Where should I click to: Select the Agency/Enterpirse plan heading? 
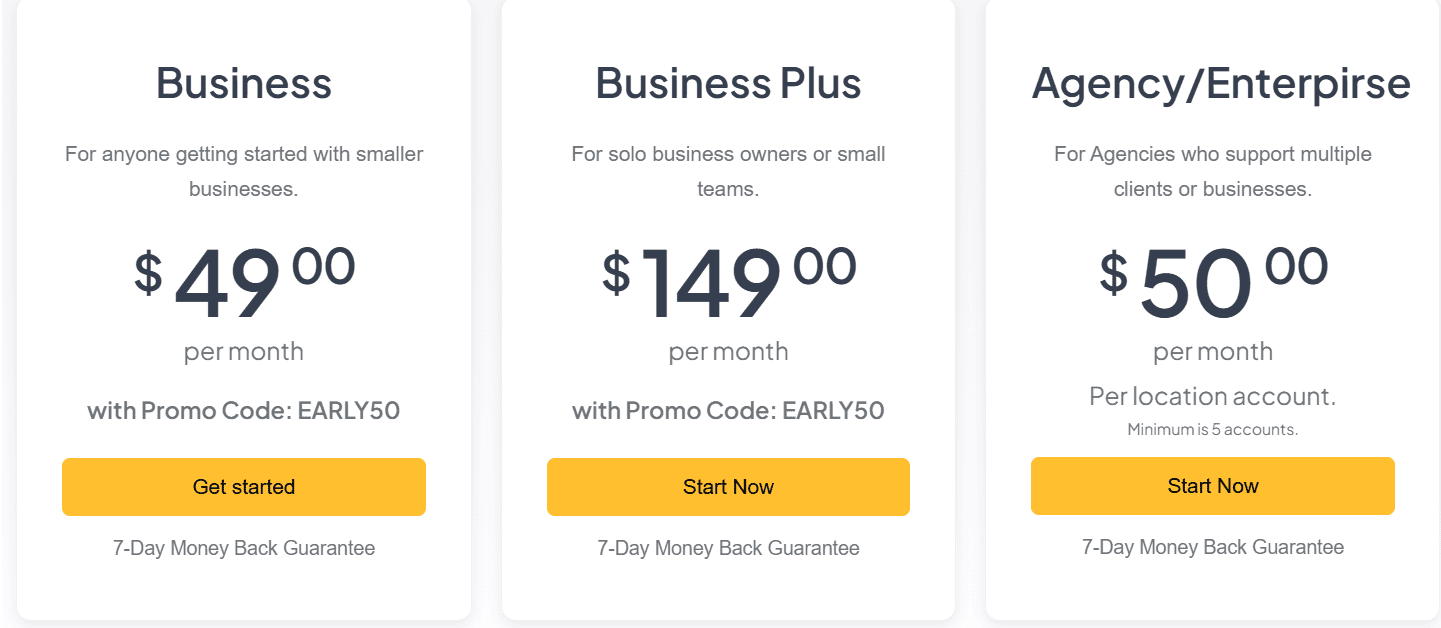pyautogui.click(x=1212, y=83)
